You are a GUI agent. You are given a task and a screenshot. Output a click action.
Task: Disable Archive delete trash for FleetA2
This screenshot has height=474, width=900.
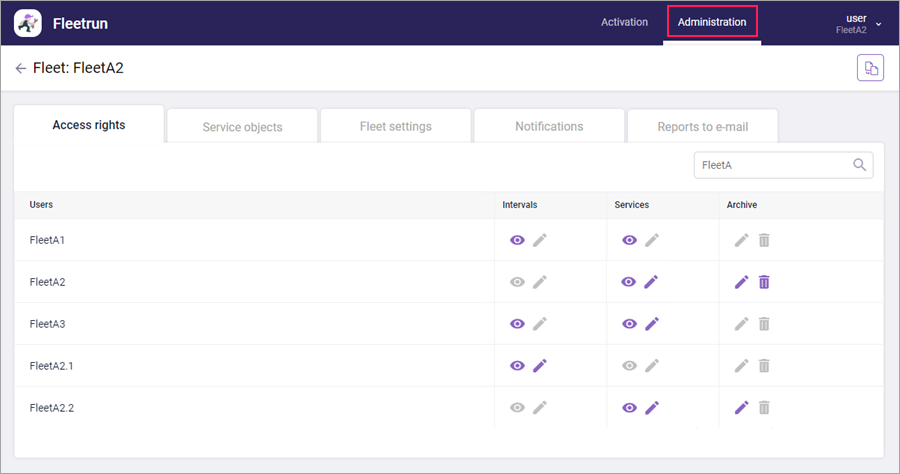tap(764, 282)
